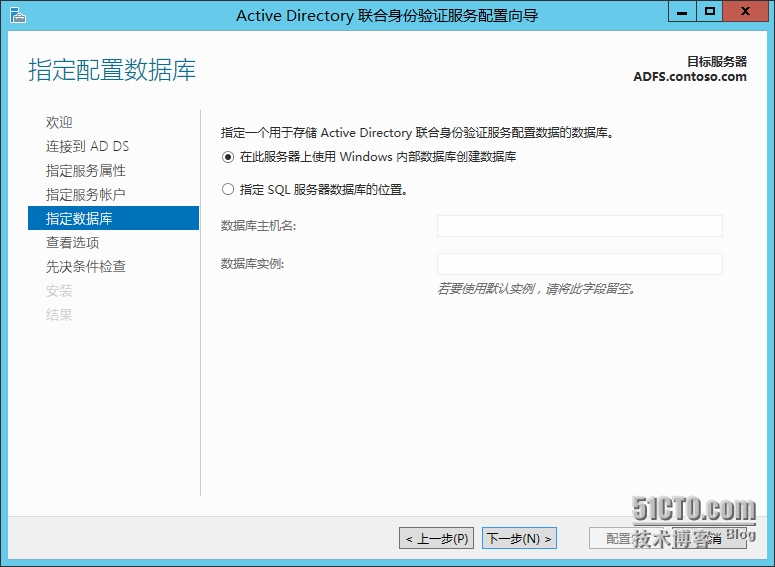
Task: Select the Windows 内部数据库 radio option
Action: [x=228, y=157]
